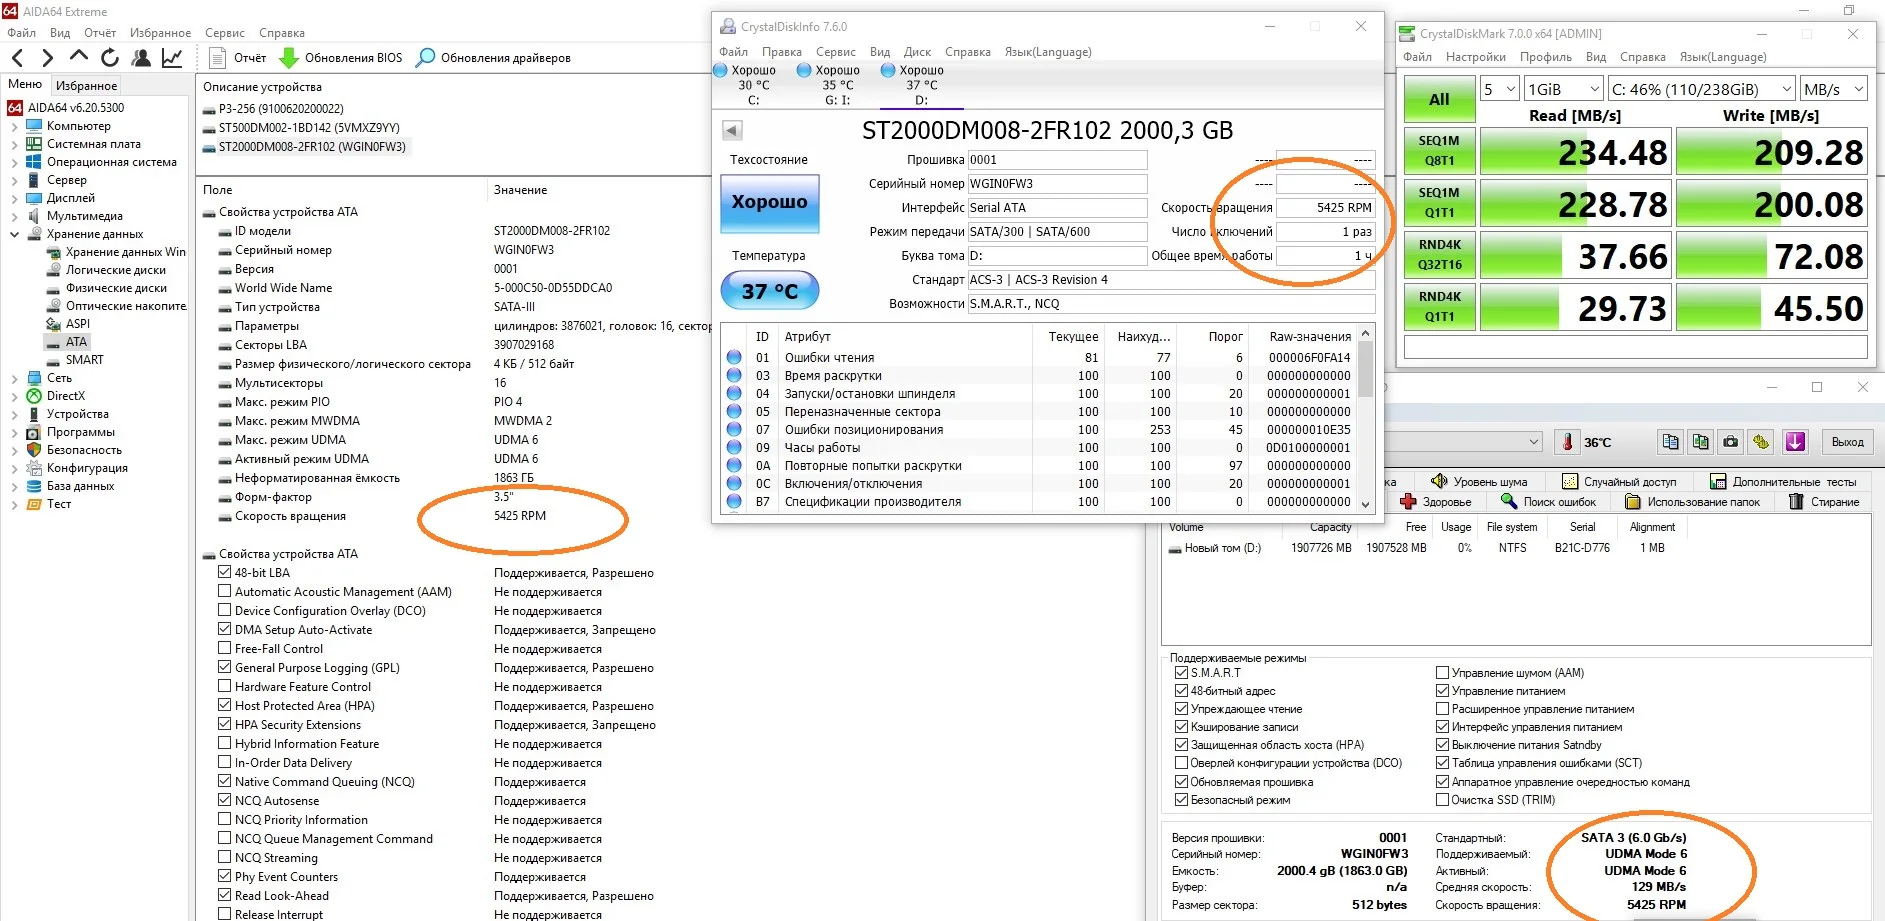Viewport: 1885px width, 921px height.
Task: Open the Отчёт menu in AIDA64 menu bar
Action: coord(100,33)
